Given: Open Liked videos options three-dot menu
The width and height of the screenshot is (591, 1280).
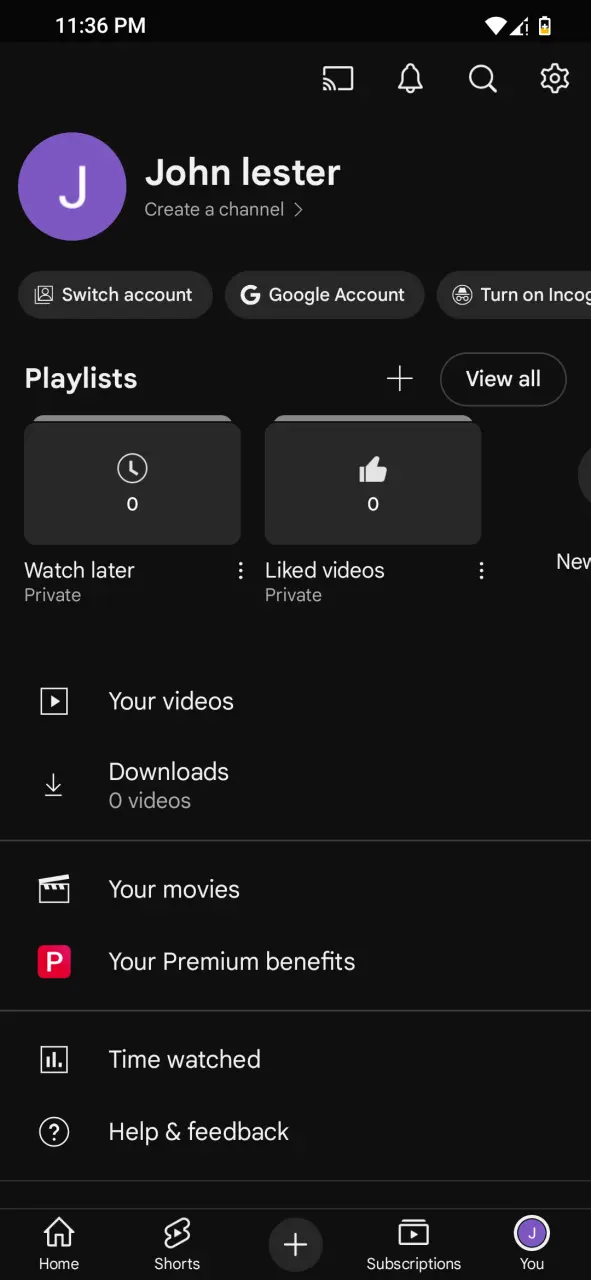Looking at the screenshot, I should (481, 570).
